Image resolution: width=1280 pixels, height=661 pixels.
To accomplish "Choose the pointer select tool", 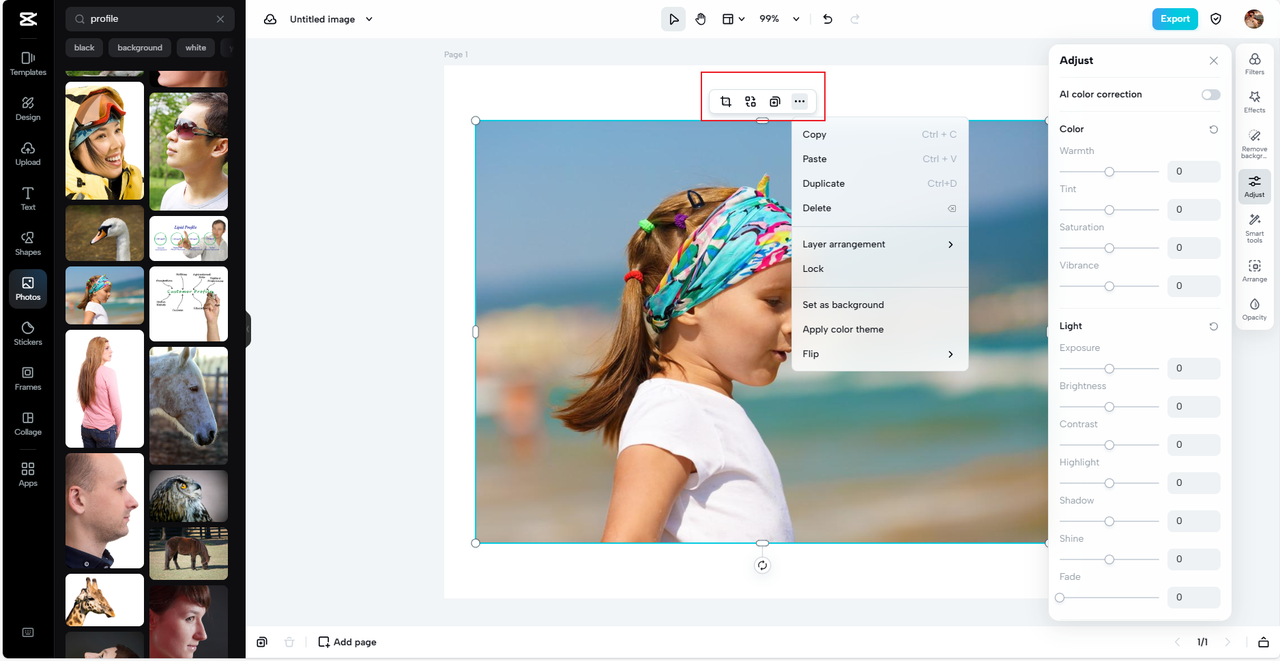I will pos(674,19).
